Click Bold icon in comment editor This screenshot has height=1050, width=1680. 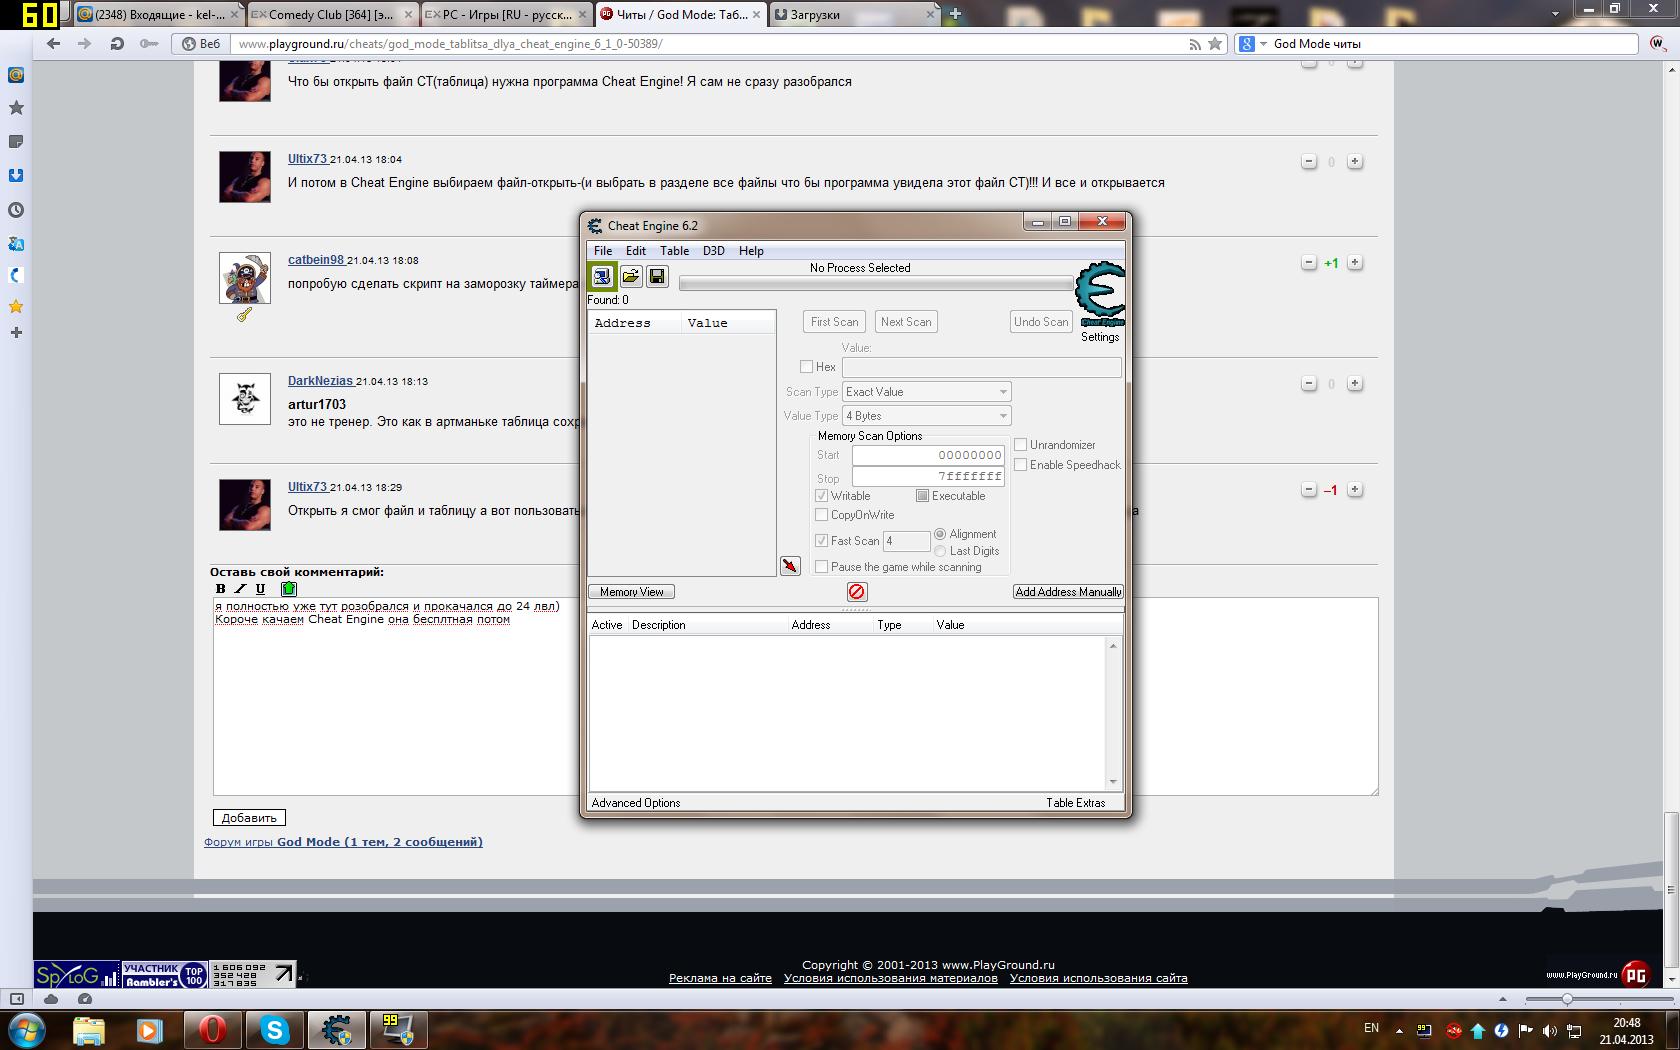(x=221, y=589)
